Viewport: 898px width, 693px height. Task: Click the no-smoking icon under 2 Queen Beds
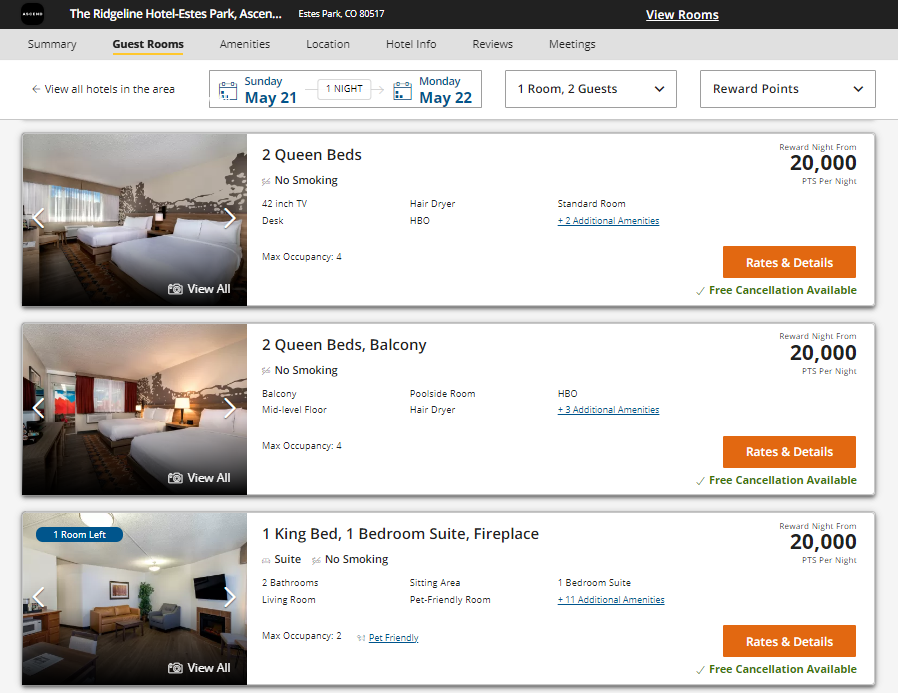[264, 180]
